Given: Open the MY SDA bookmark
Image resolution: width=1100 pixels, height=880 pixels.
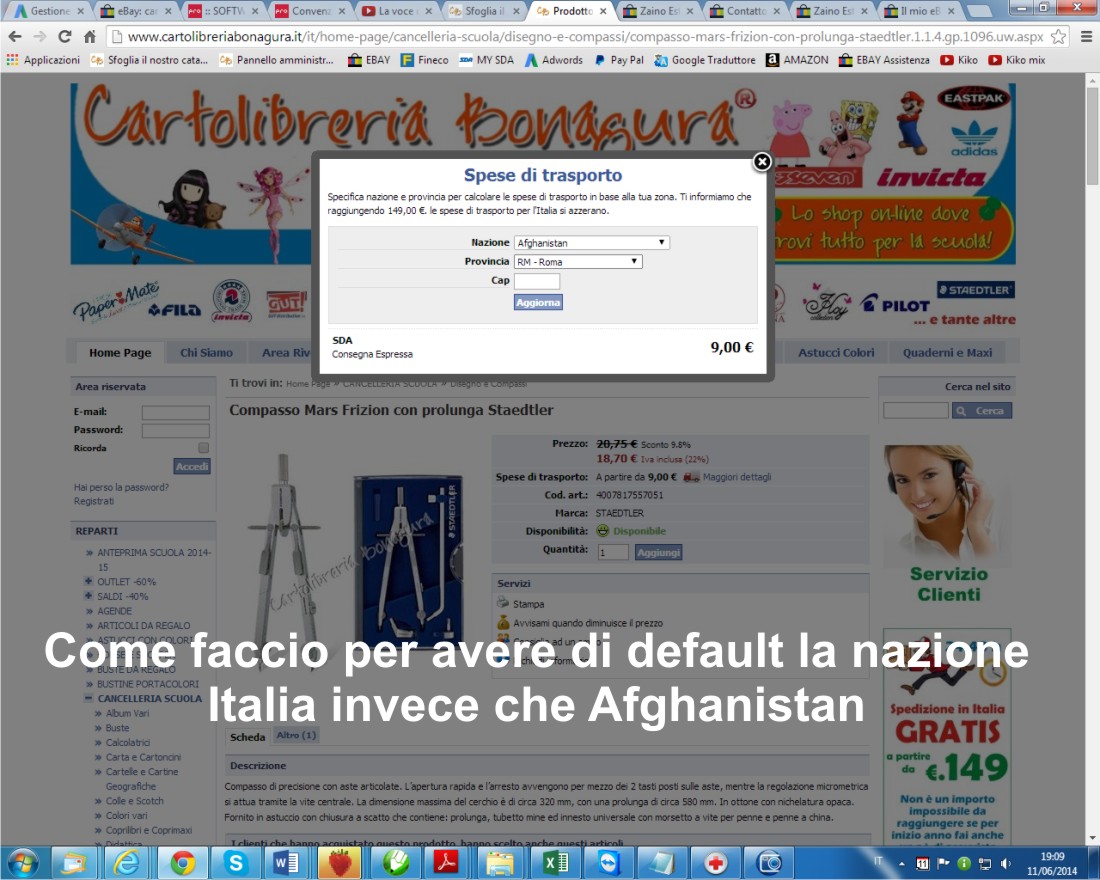Looking at the screenshot, I should pyautogui.click(x=486, y=60).
